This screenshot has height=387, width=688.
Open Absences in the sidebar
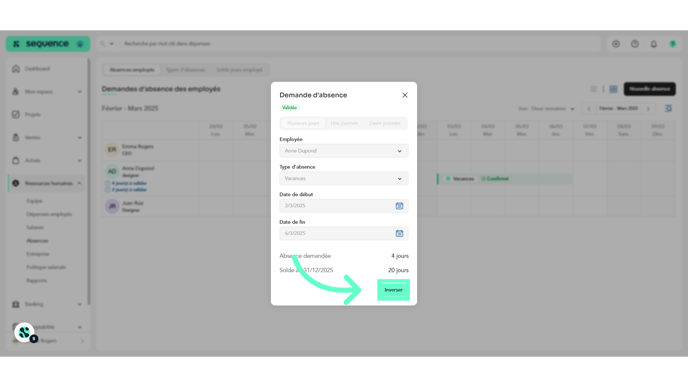point(37,240)
